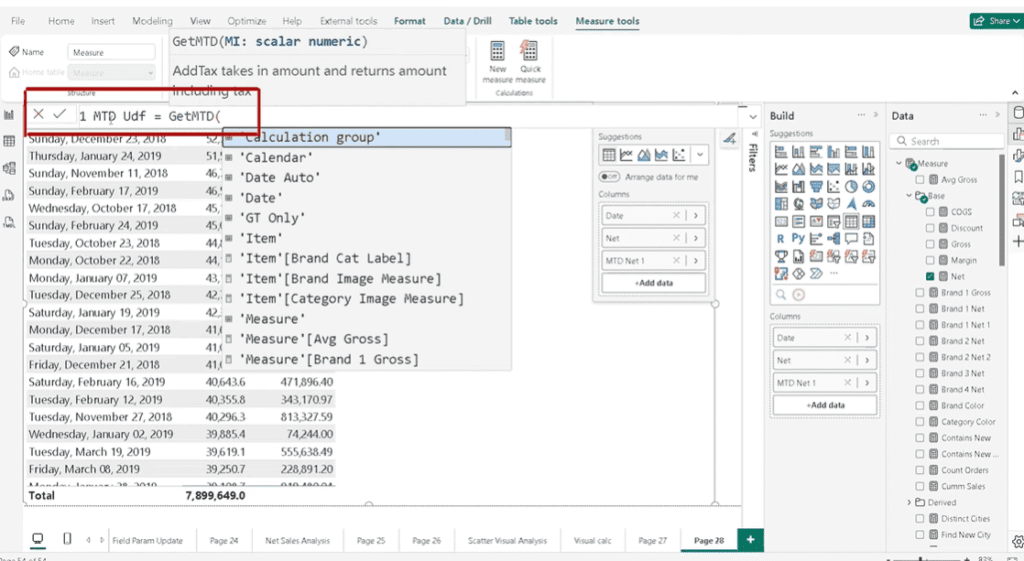Open Model view from left sidebar
Image resolution: width=1024 pixels, height=561 pixels.
[x=9, y=168]
